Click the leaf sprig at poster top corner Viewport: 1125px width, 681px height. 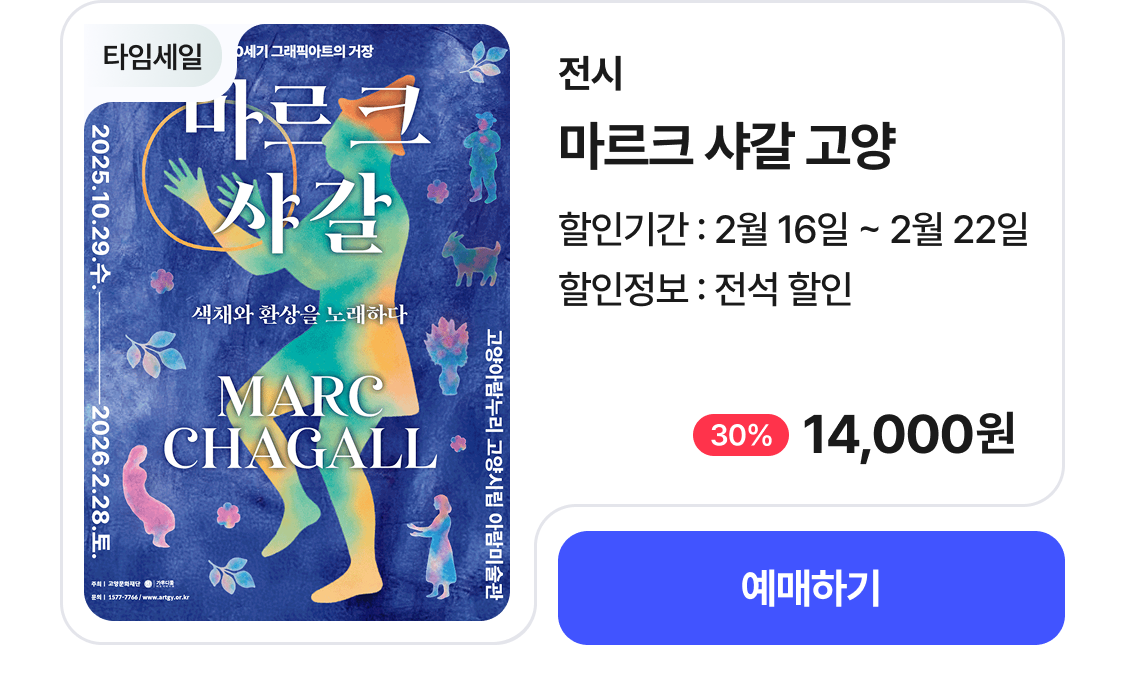(x=484, y=61)
